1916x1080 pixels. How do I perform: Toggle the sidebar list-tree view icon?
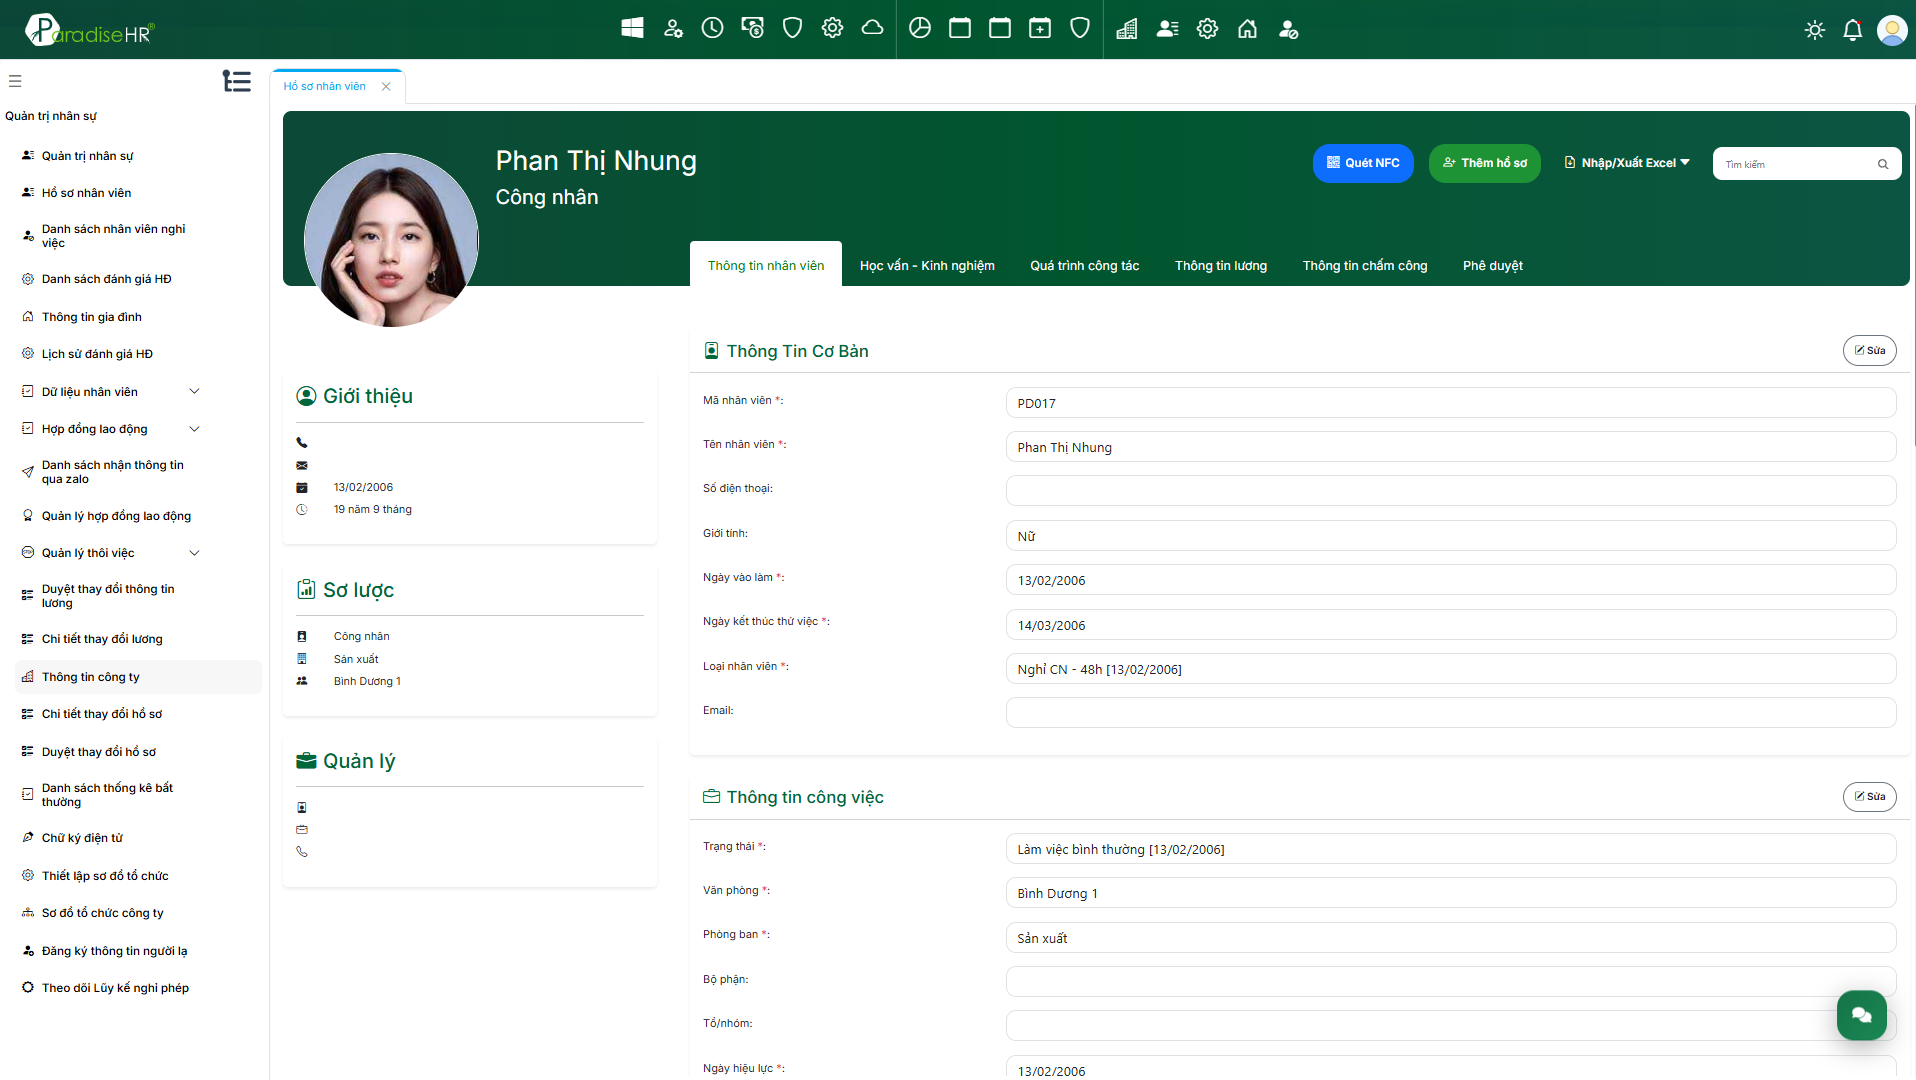point(237,81)
